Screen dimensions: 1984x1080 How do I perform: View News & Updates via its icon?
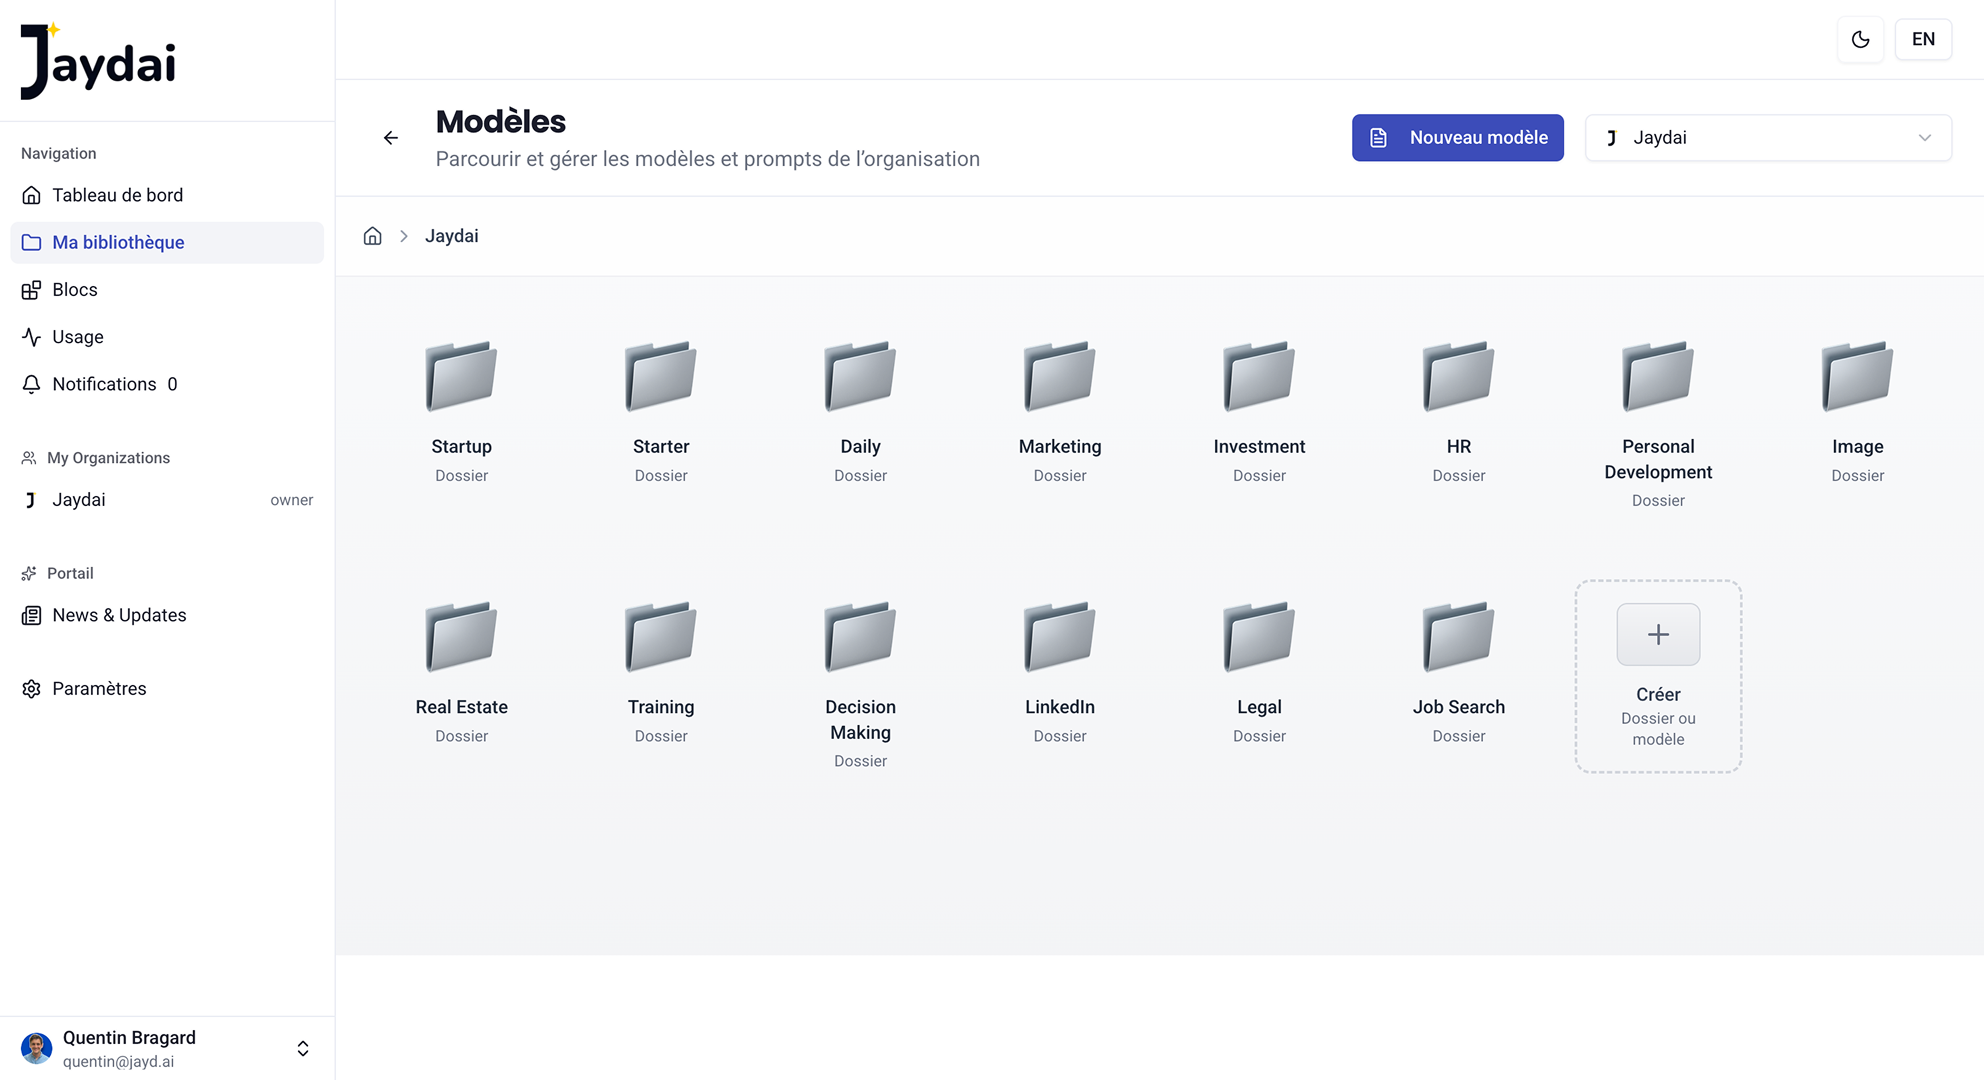coord(31,614)
